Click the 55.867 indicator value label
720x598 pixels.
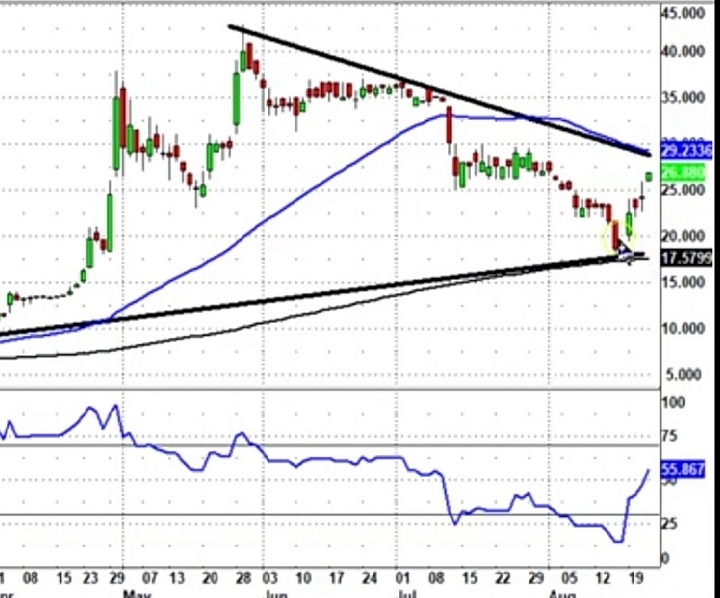pyautogui.click(x=683, y=469)
